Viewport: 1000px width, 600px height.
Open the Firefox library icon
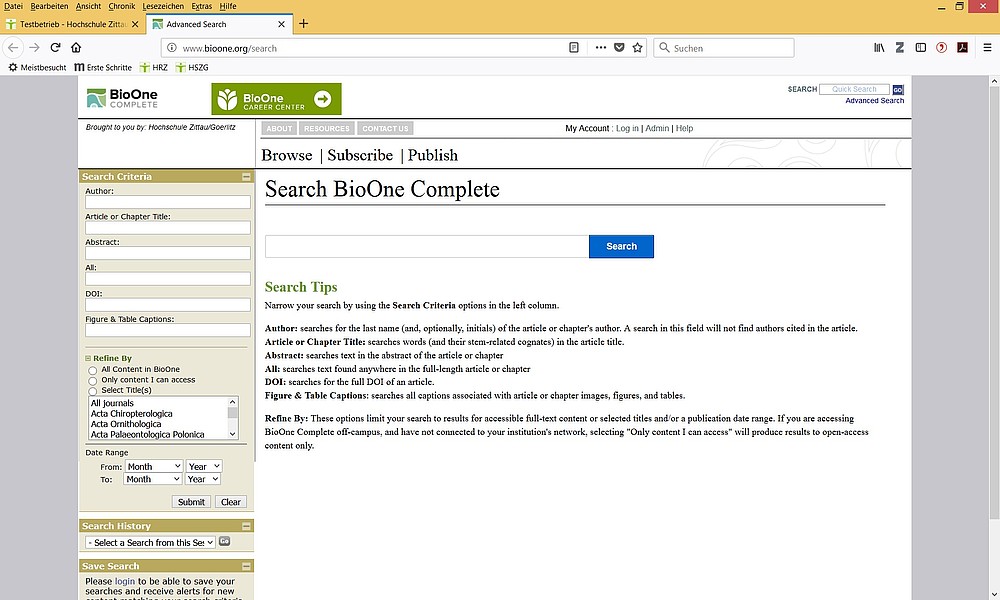click(879, 47)
